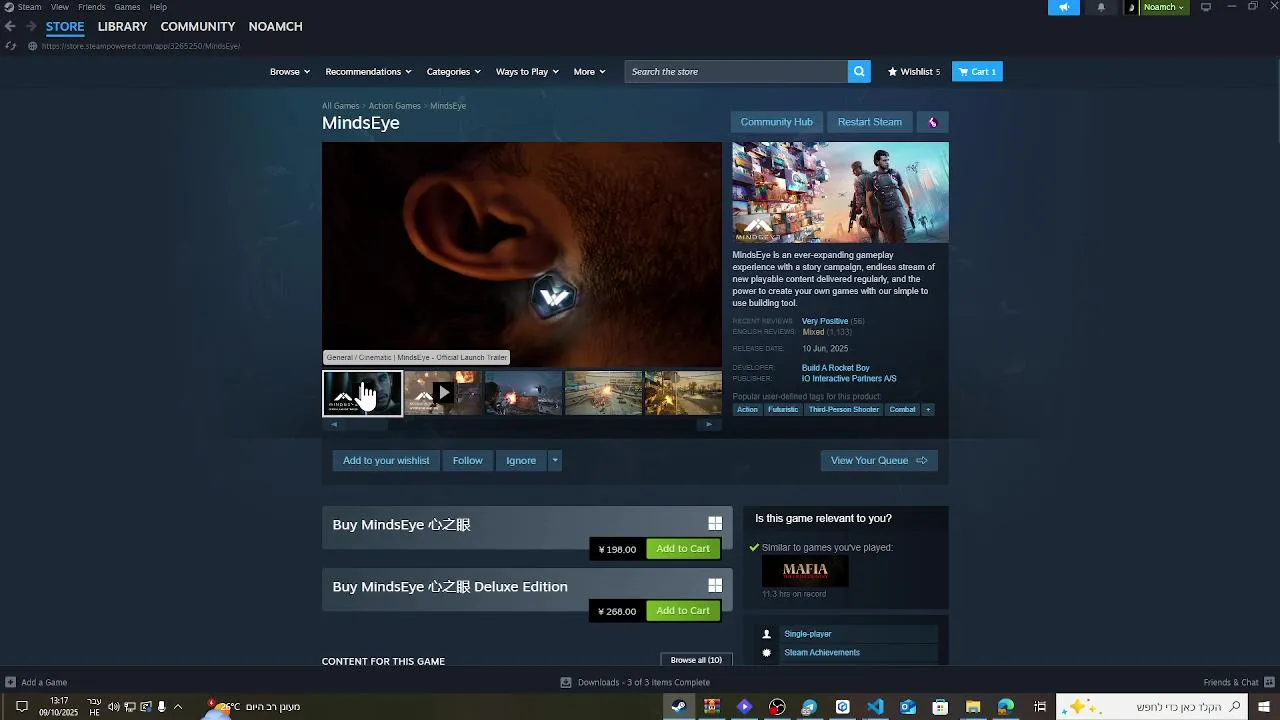
Task: Click the magnifier search button
Action: [x=858, y=72]
